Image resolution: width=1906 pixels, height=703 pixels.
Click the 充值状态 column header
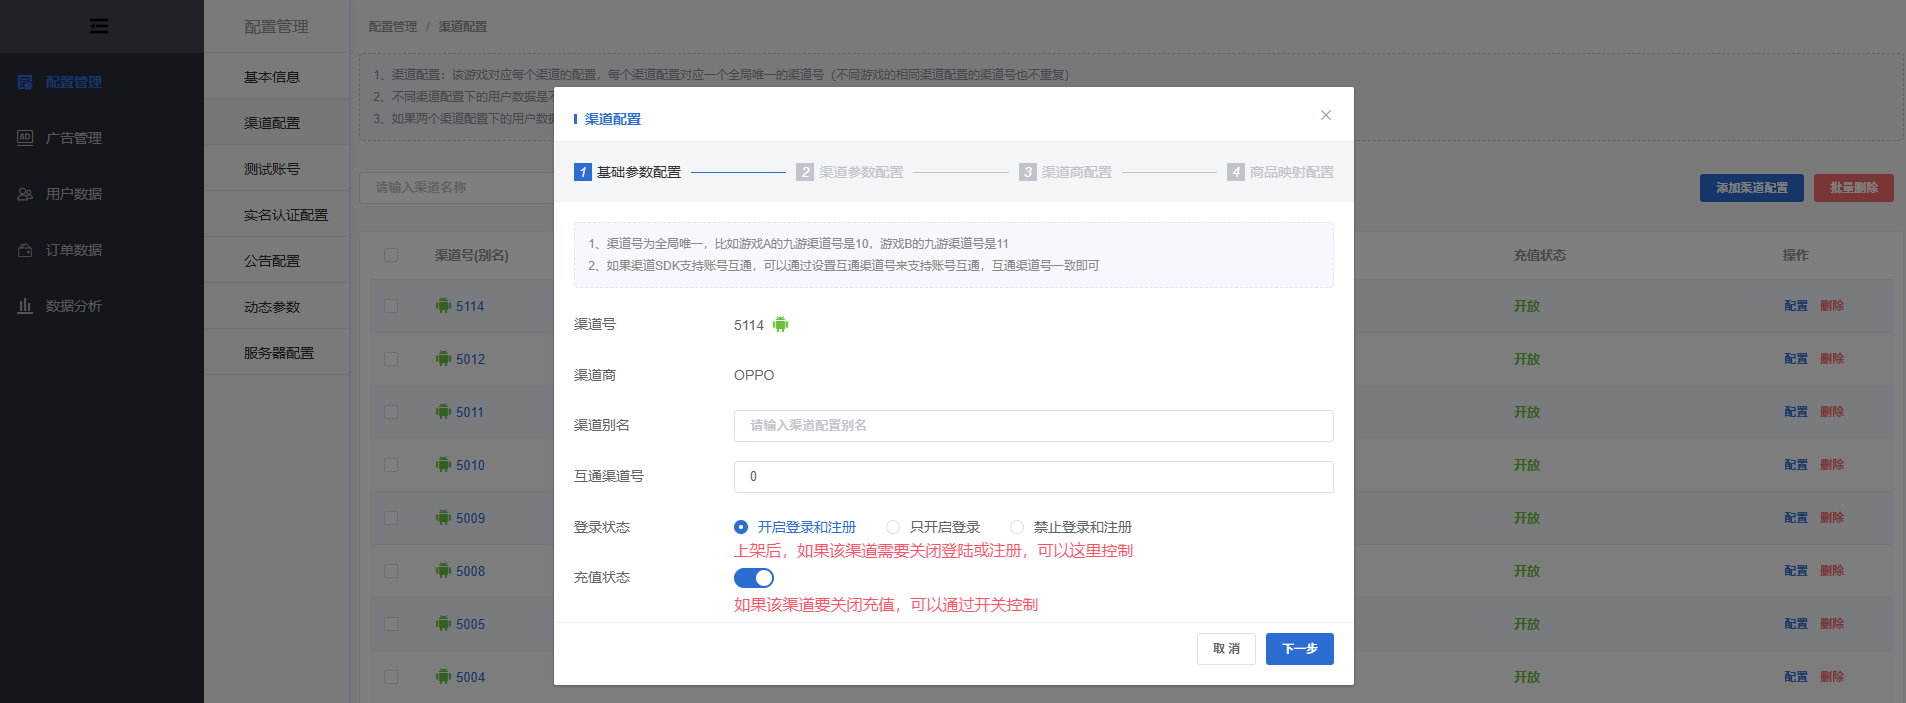tap(1540, 255)
